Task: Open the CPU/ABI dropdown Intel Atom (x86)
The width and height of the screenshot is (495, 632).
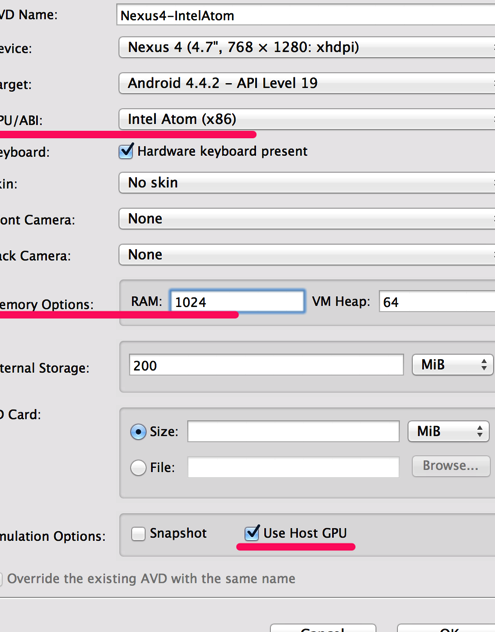Action: (307, 119)
